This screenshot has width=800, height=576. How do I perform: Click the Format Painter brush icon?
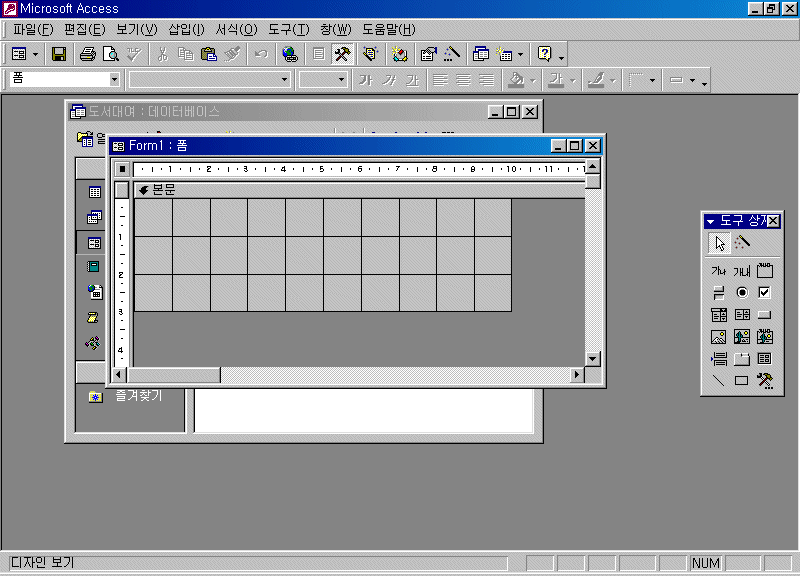click(x=232, y=54)
